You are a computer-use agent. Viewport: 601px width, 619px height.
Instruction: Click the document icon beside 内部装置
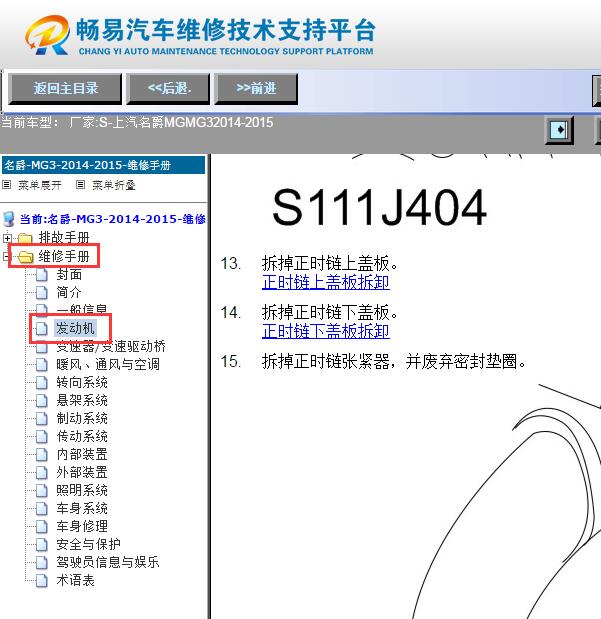(x=41, y=454)
